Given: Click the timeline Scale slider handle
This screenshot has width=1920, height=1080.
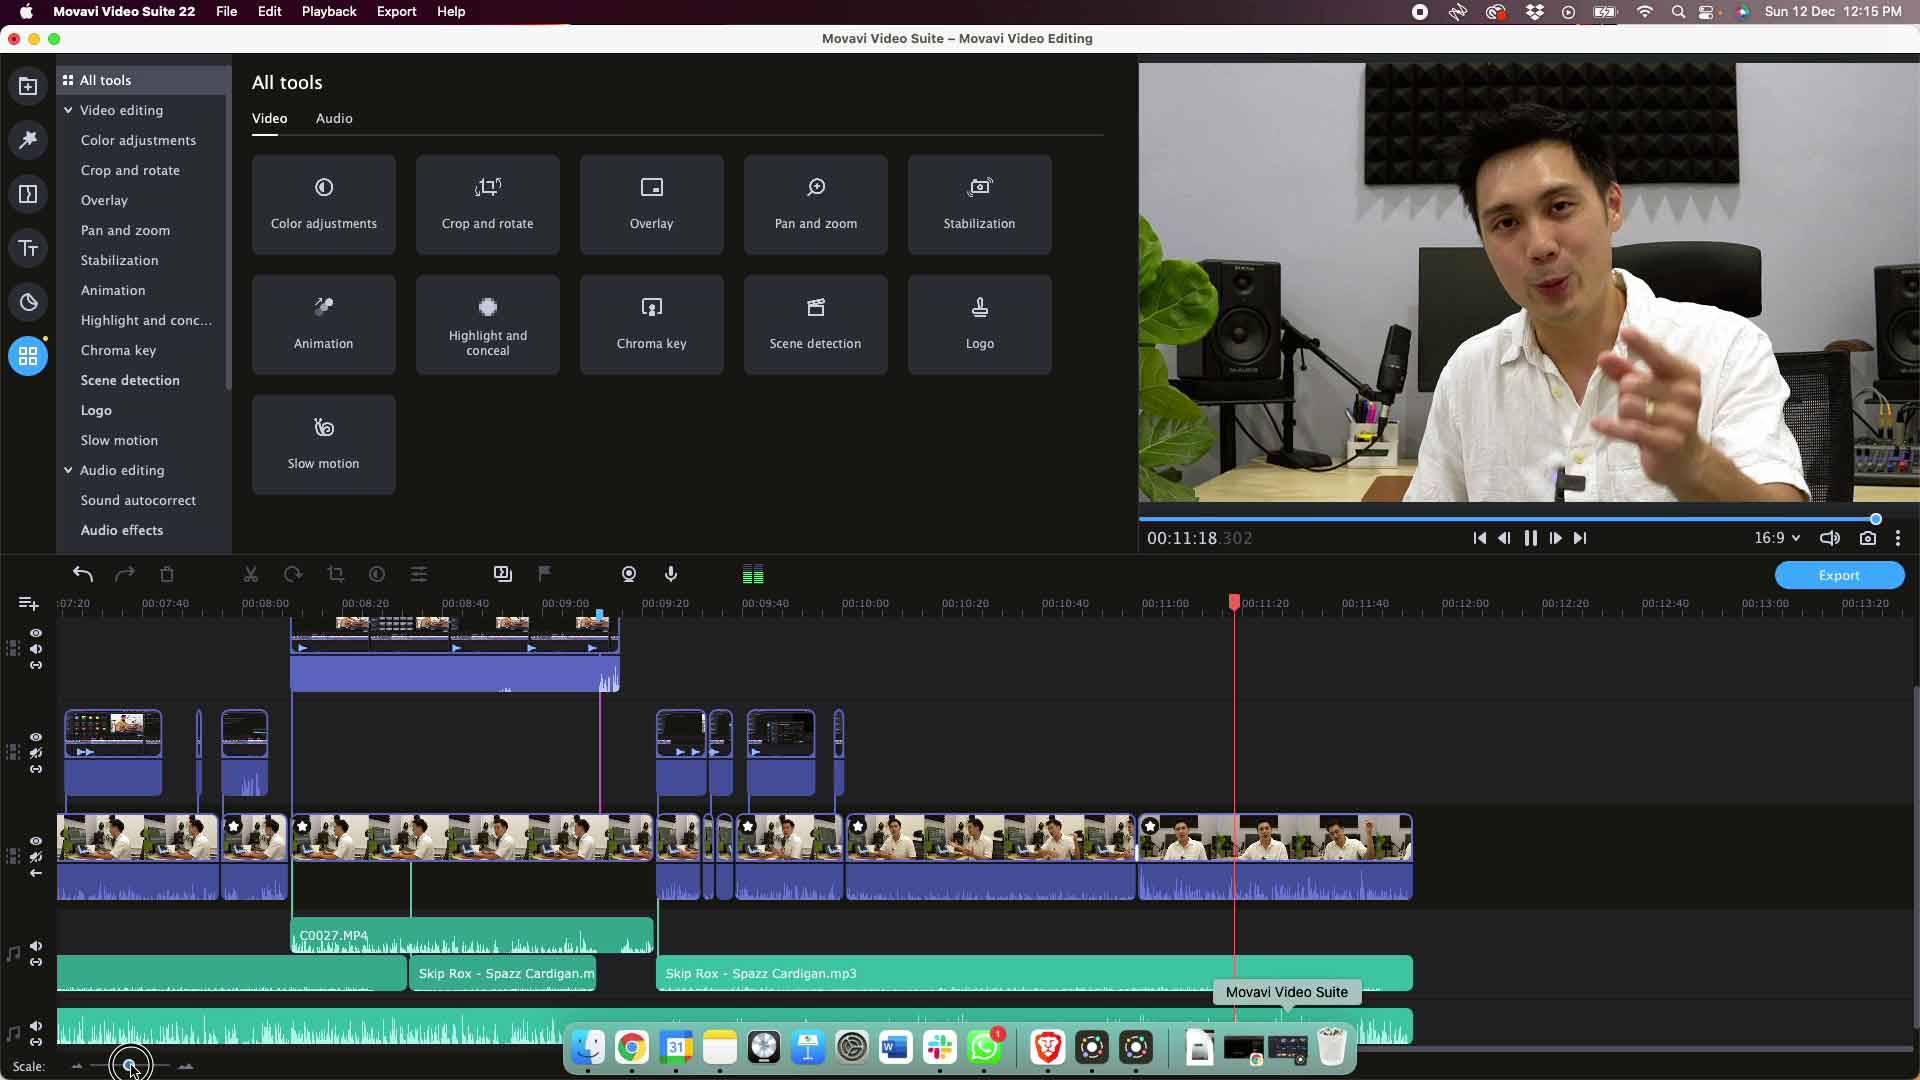Looking at the screenshot, I should click(129, 1066).
